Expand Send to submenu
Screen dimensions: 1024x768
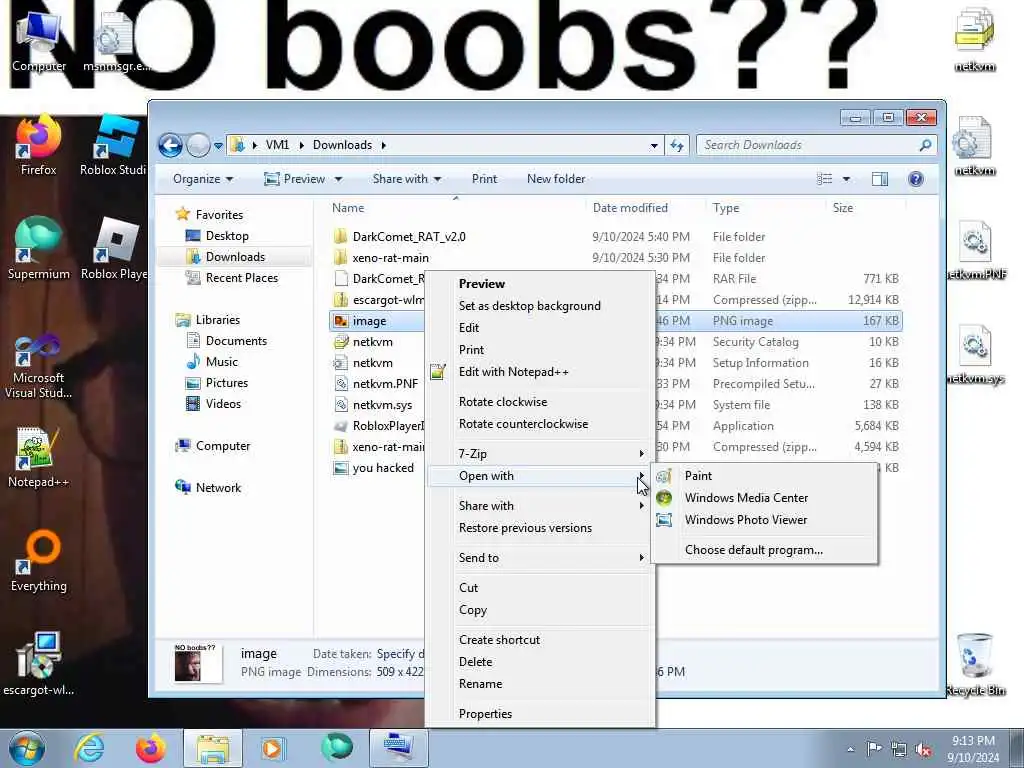pyautogui.click(x=541, y=558)
